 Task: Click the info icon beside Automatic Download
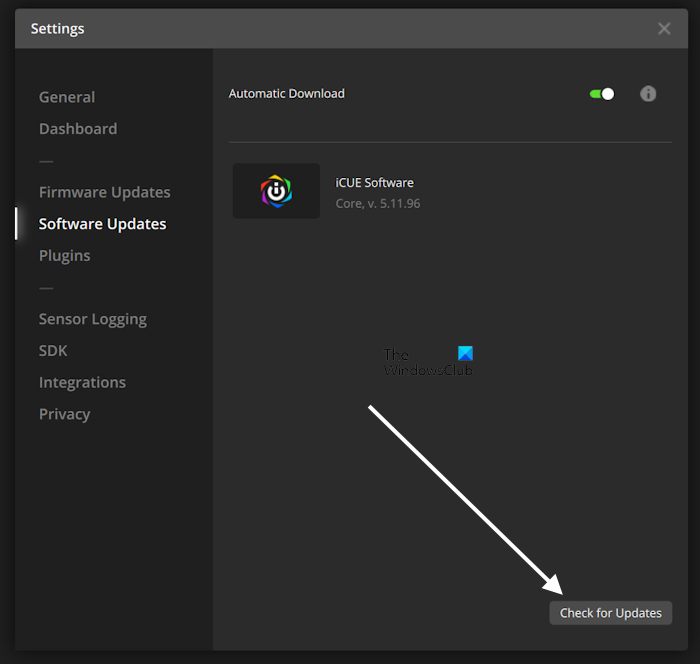click(x=648, y=94)
